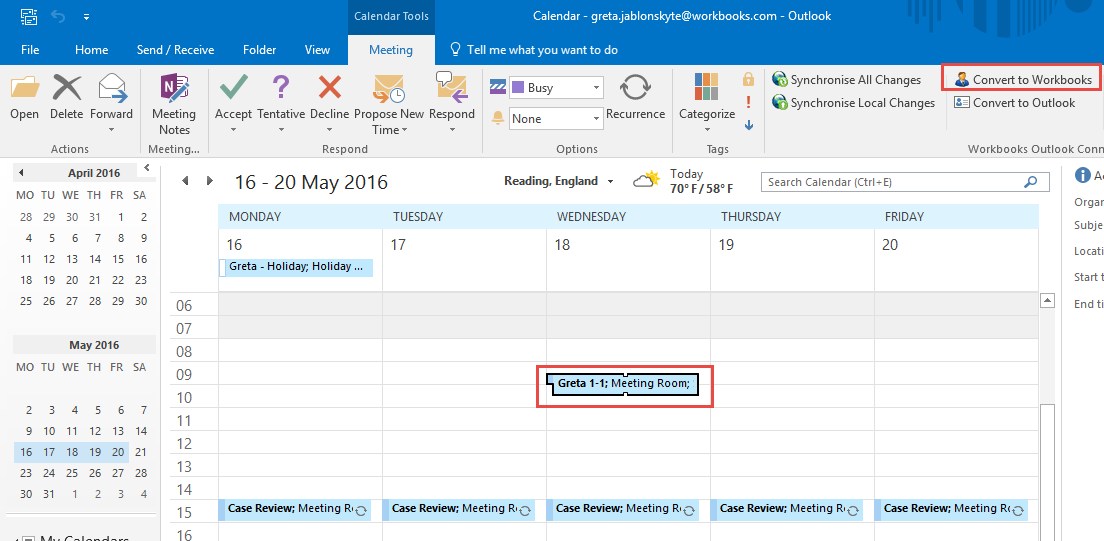Undo the last action in quick access
The image size is (1104, 541).
tap(58, 15)
